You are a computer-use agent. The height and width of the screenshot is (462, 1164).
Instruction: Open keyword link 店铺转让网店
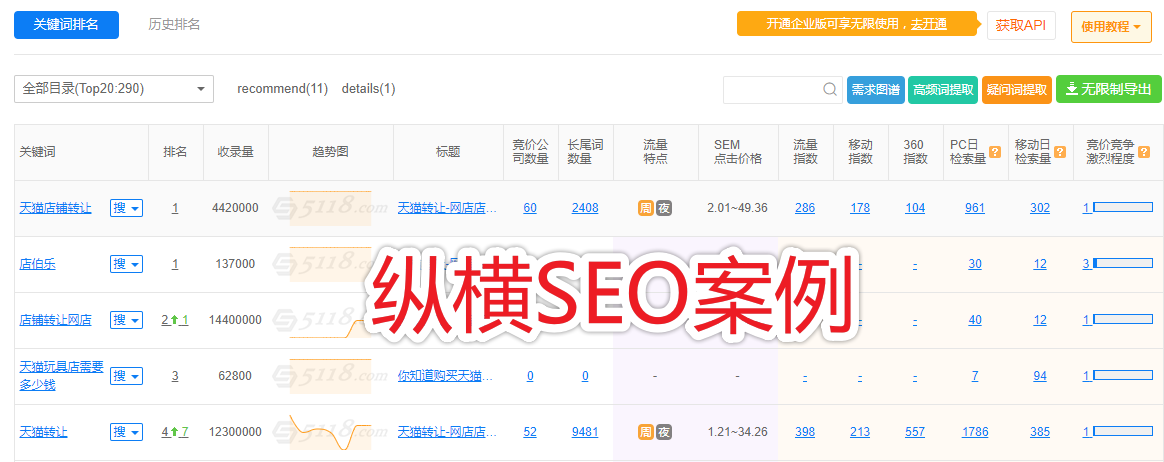point(56,320)
